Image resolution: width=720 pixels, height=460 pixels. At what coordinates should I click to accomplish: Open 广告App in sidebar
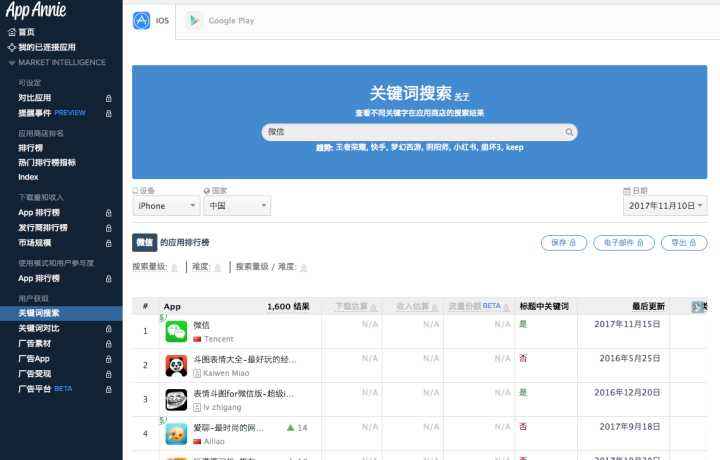click(x=34, y=359)
